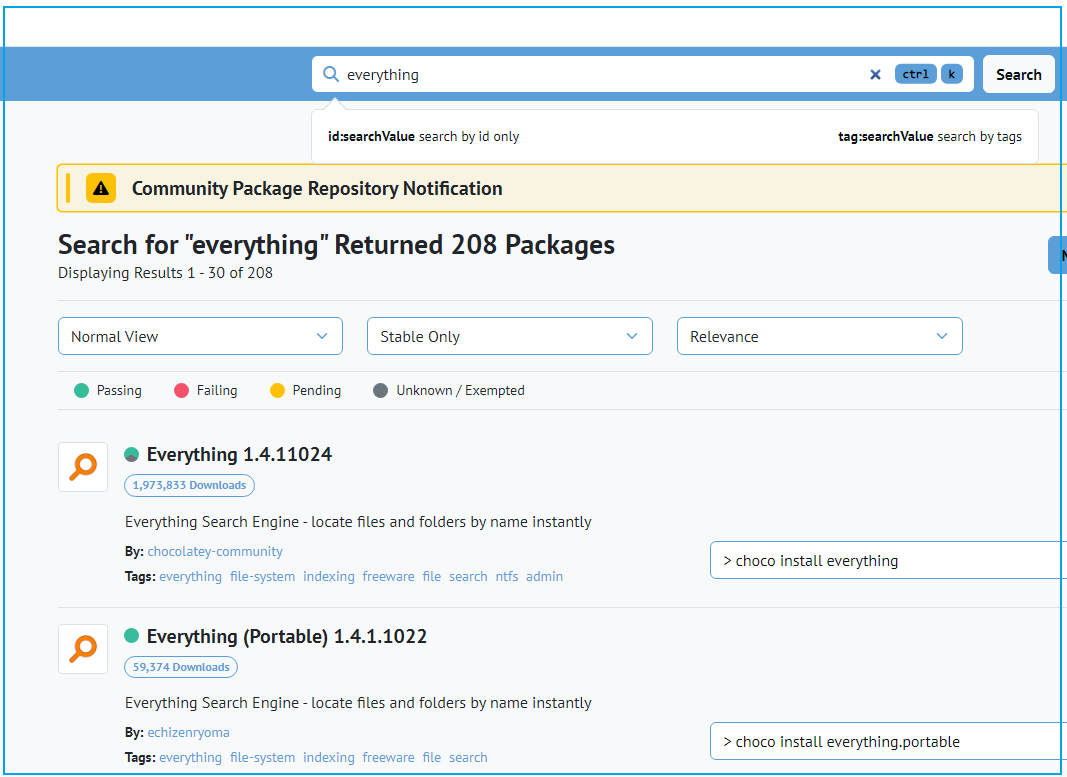1067x777 pixels.
Task: Click 'file-system' tag under Everything (Portable)
Action: coord(263,757)
